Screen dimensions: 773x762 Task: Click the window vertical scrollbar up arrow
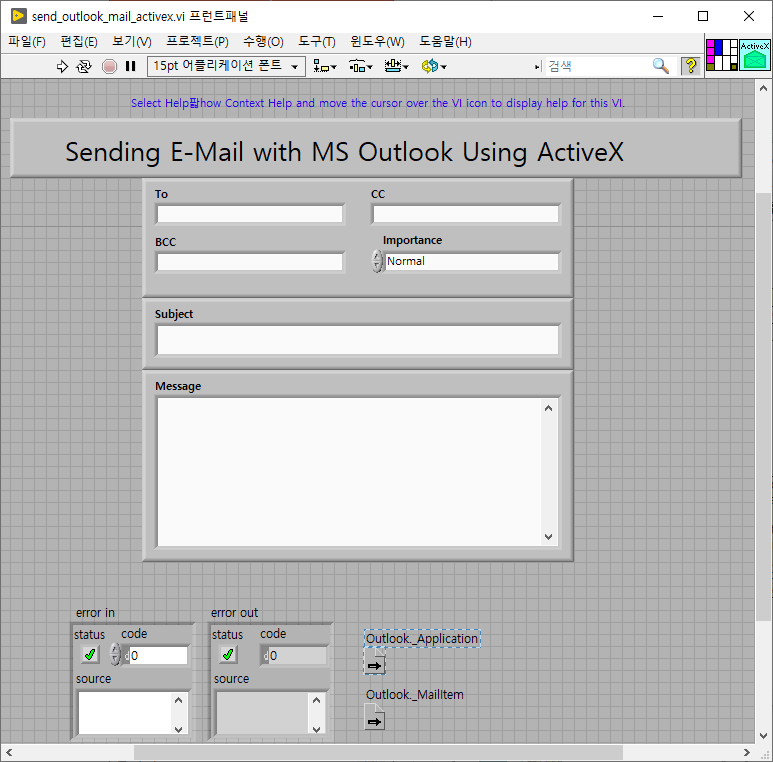[763, 88]
